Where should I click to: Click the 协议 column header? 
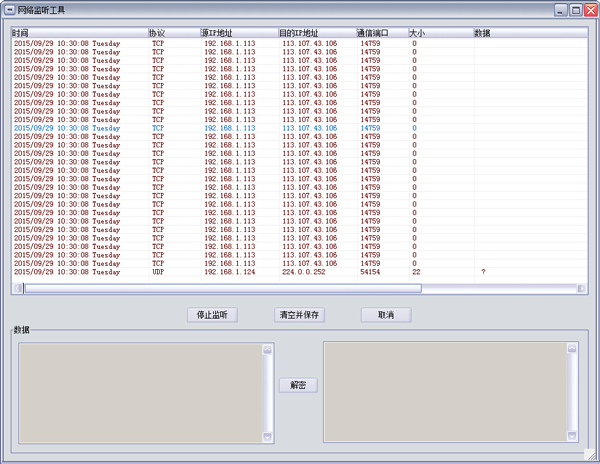[173, 33]
